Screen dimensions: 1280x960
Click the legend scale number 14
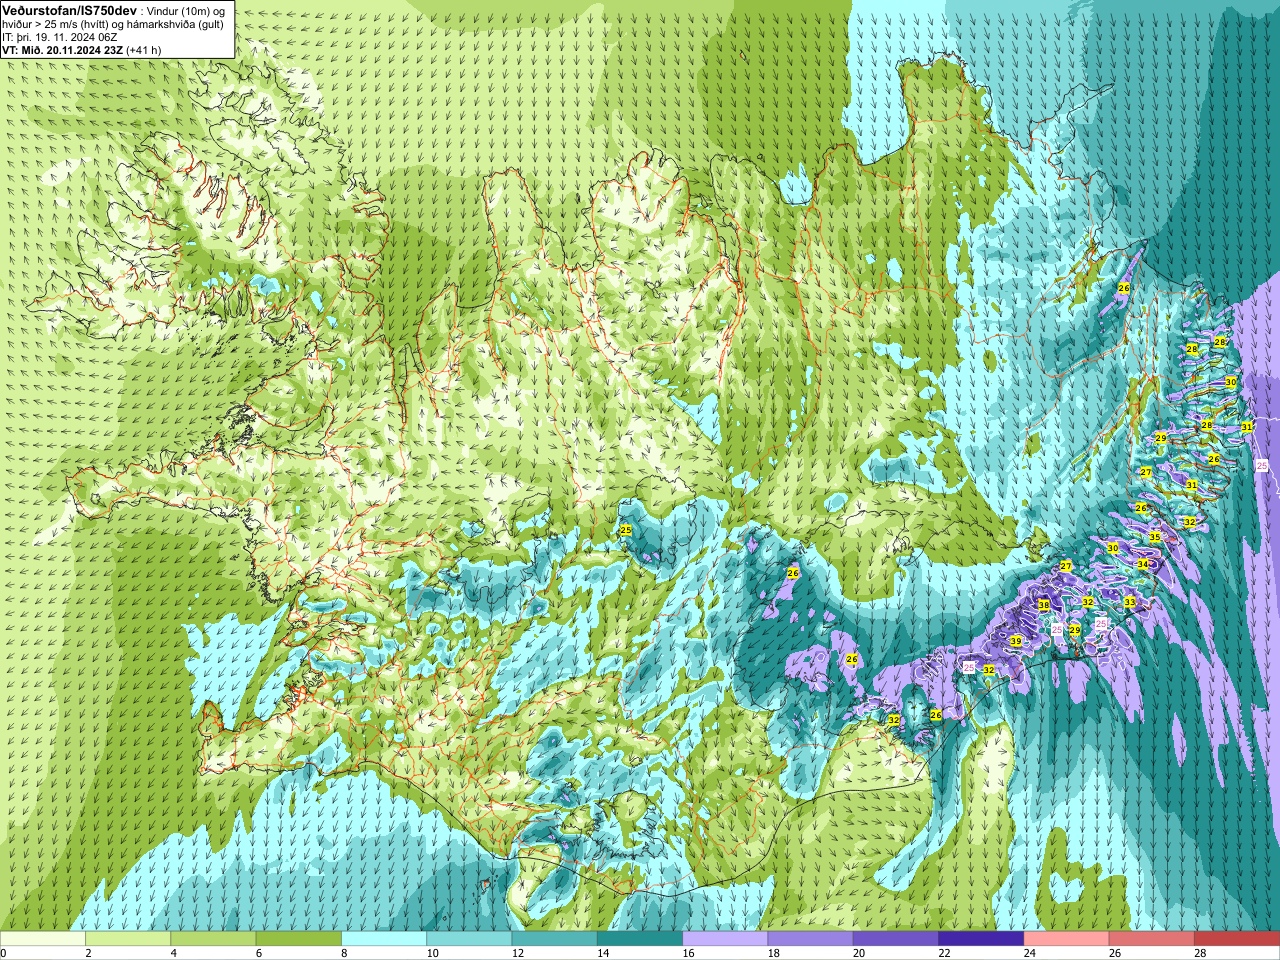pos(603,953)
